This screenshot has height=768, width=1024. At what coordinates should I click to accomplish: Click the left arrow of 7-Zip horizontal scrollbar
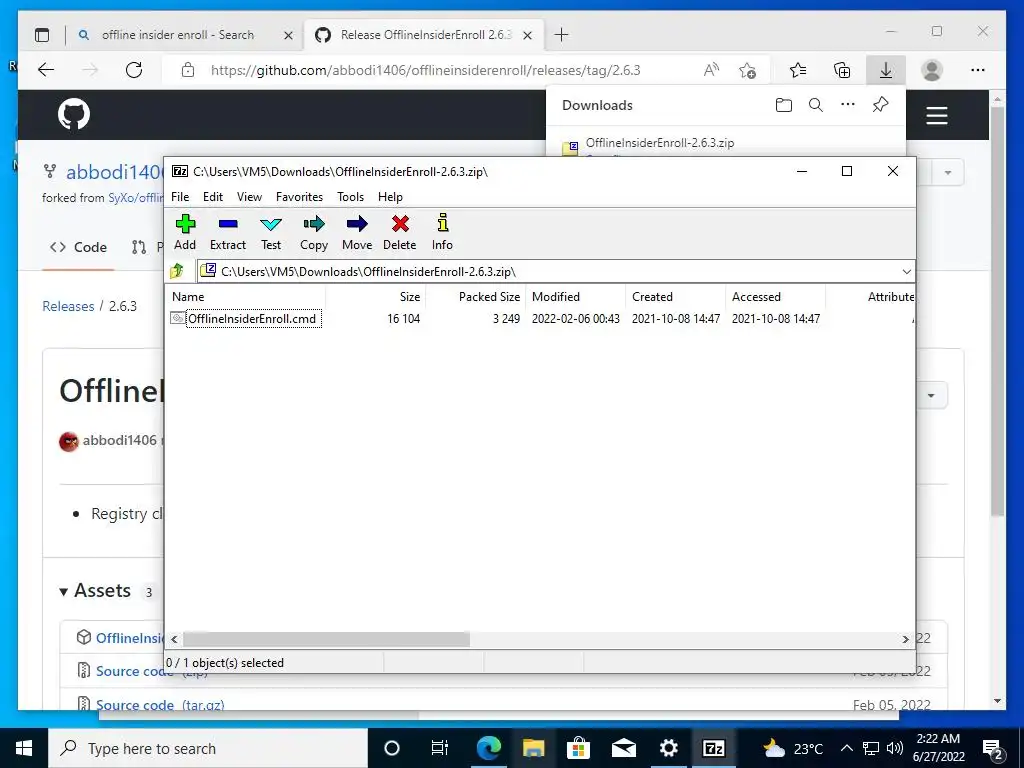point(174,639)
